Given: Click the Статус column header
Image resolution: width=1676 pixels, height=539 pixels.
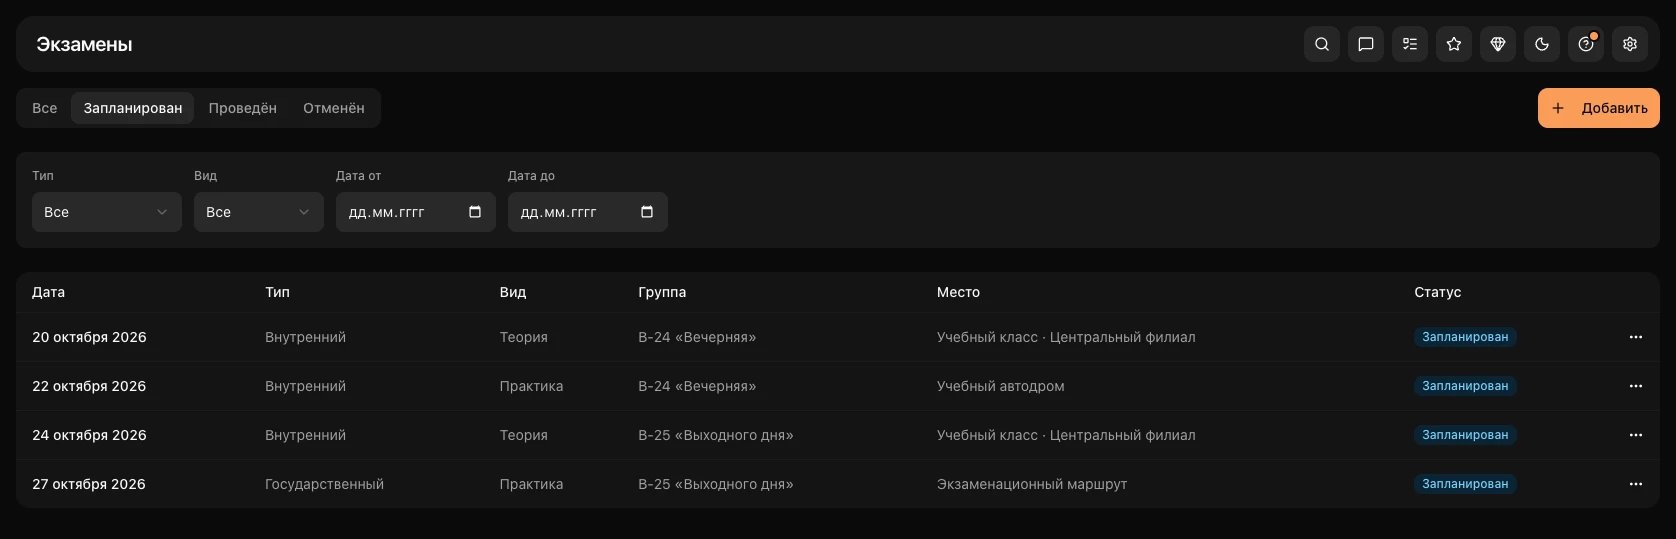Looking at the screenshot, I should 1438,292.
